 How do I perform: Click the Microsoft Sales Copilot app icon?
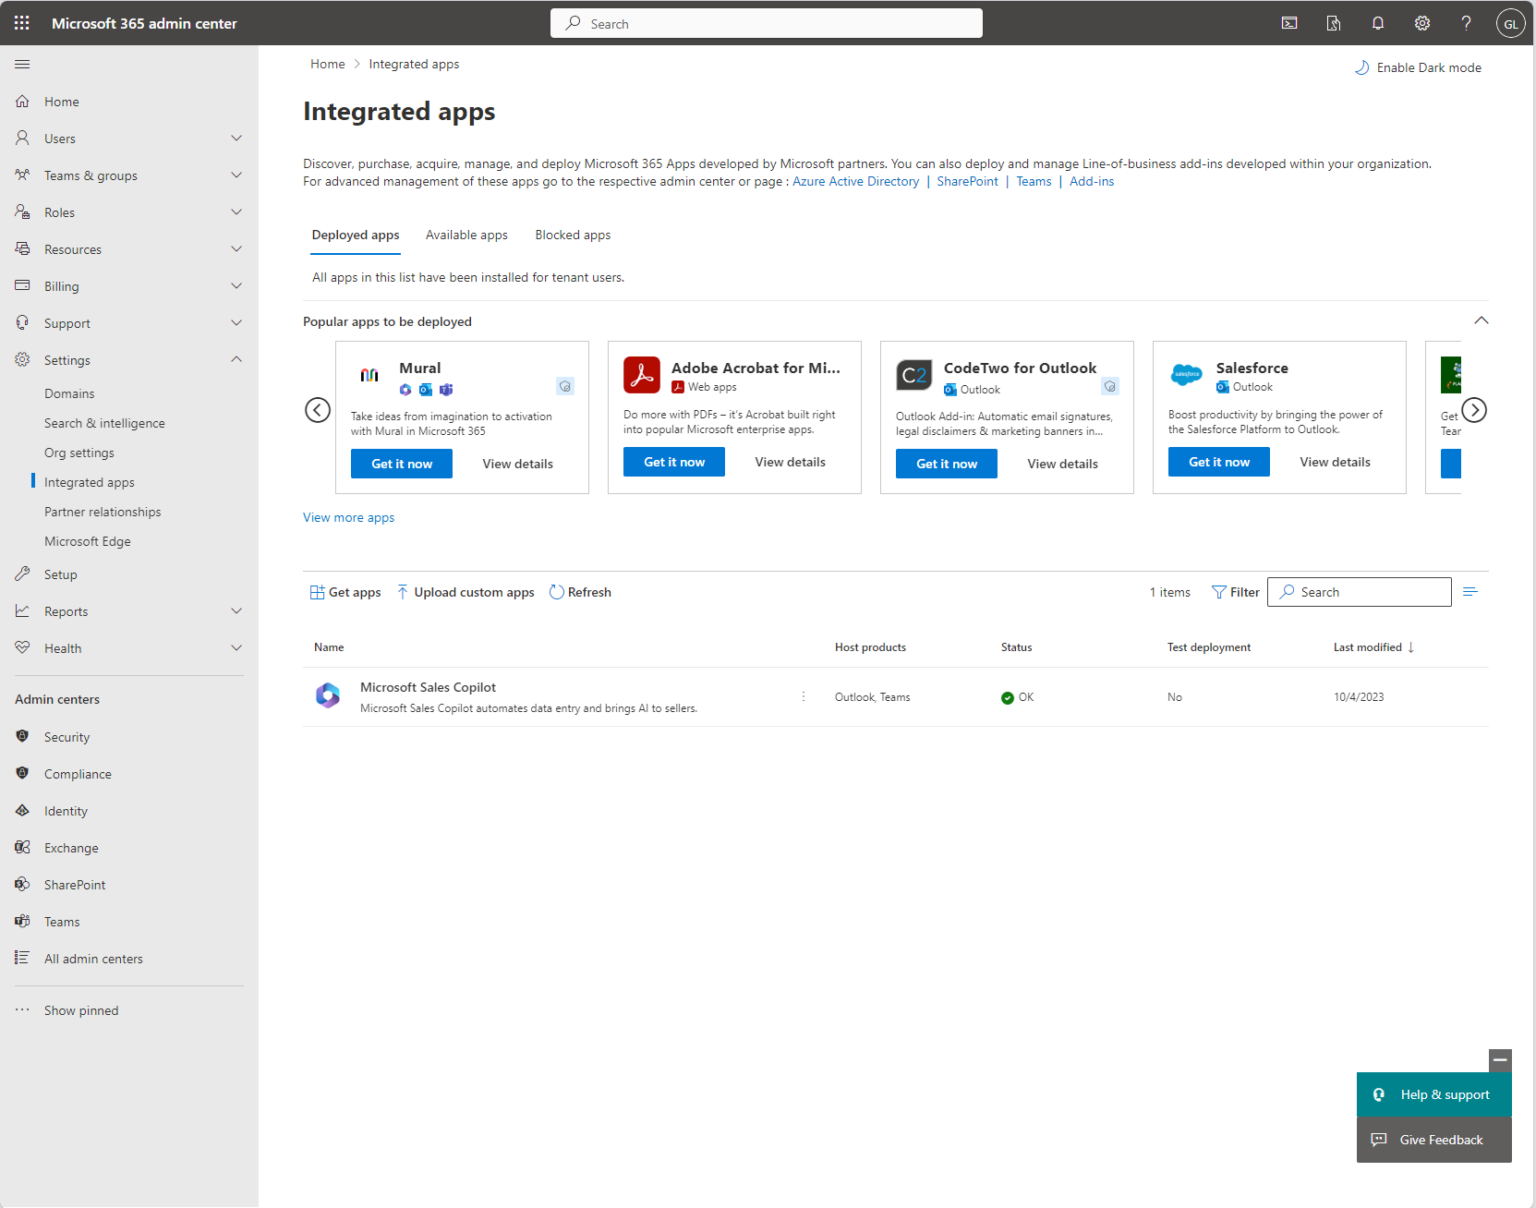coord(328,695)
